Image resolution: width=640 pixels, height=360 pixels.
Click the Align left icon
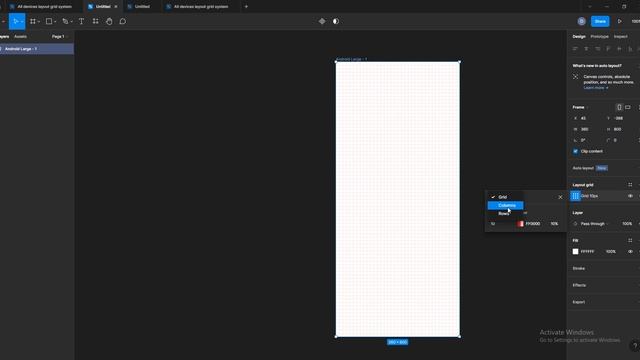[576, 49]
